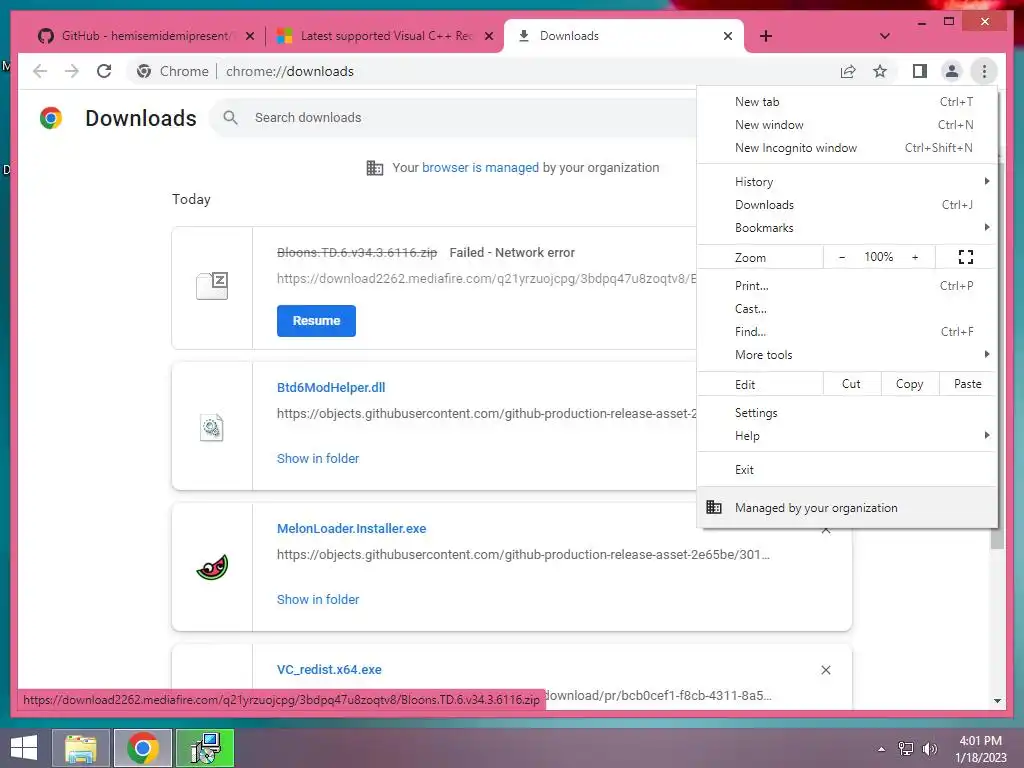Remove VC_redist.x64.exe from the list
1024x768 pixels.
[825, 670]
